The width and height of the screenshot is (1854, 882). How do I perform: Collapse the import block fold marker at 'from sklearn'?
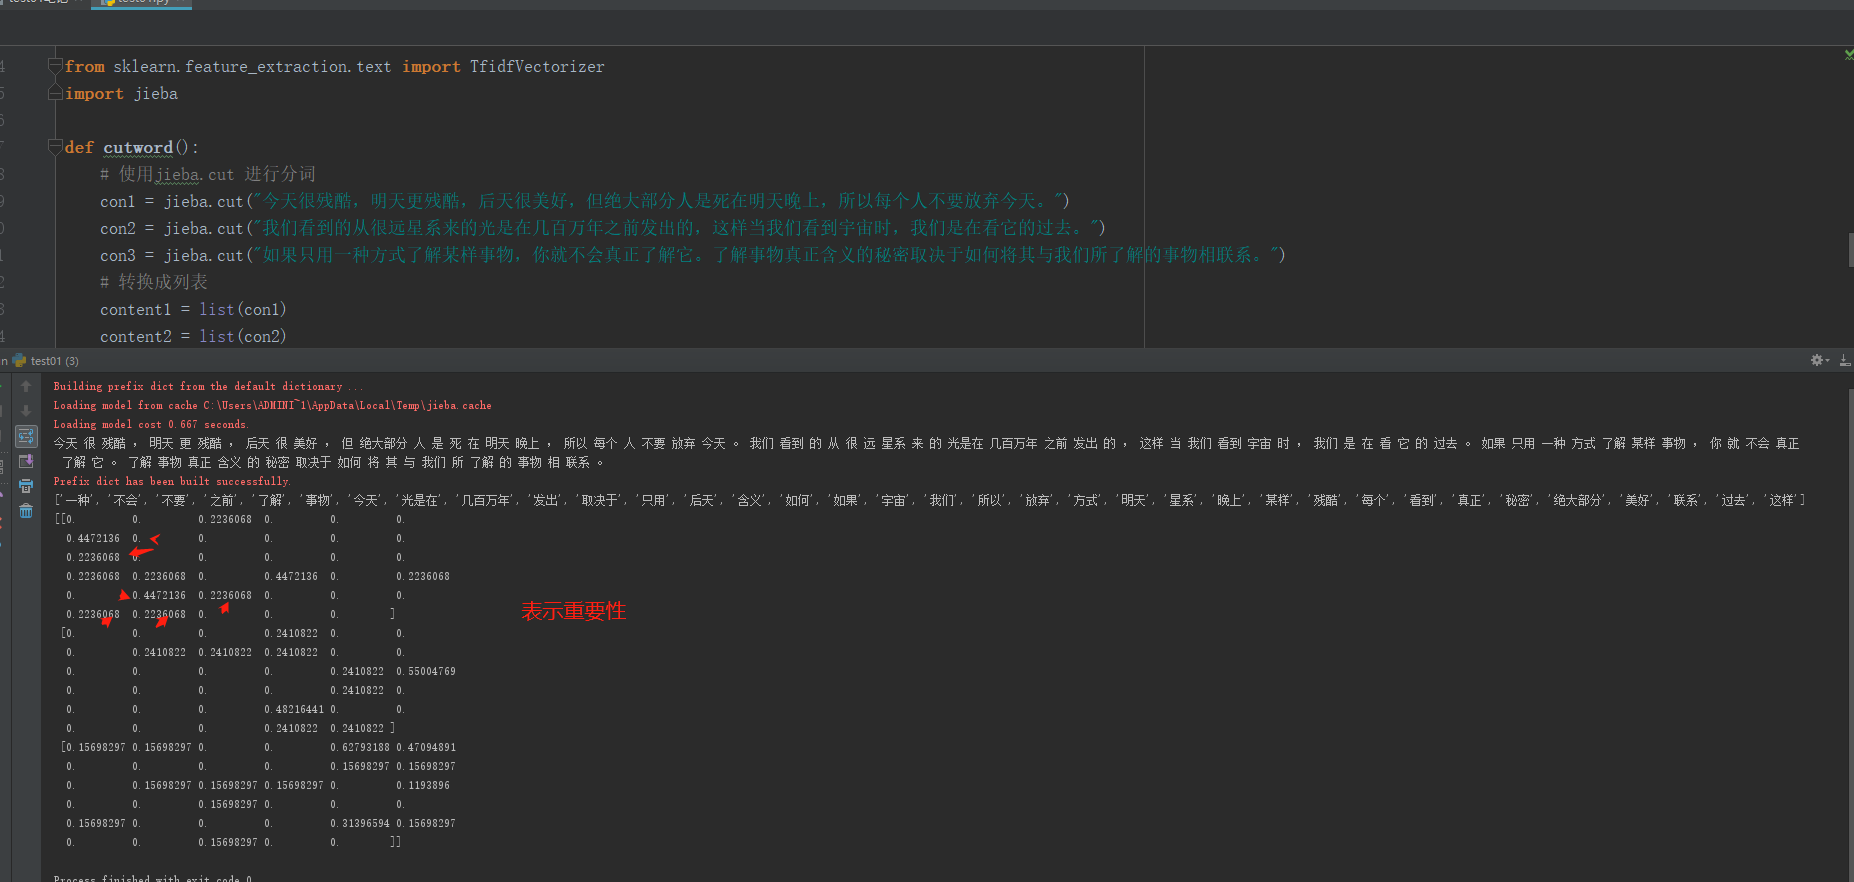(55, 66)
